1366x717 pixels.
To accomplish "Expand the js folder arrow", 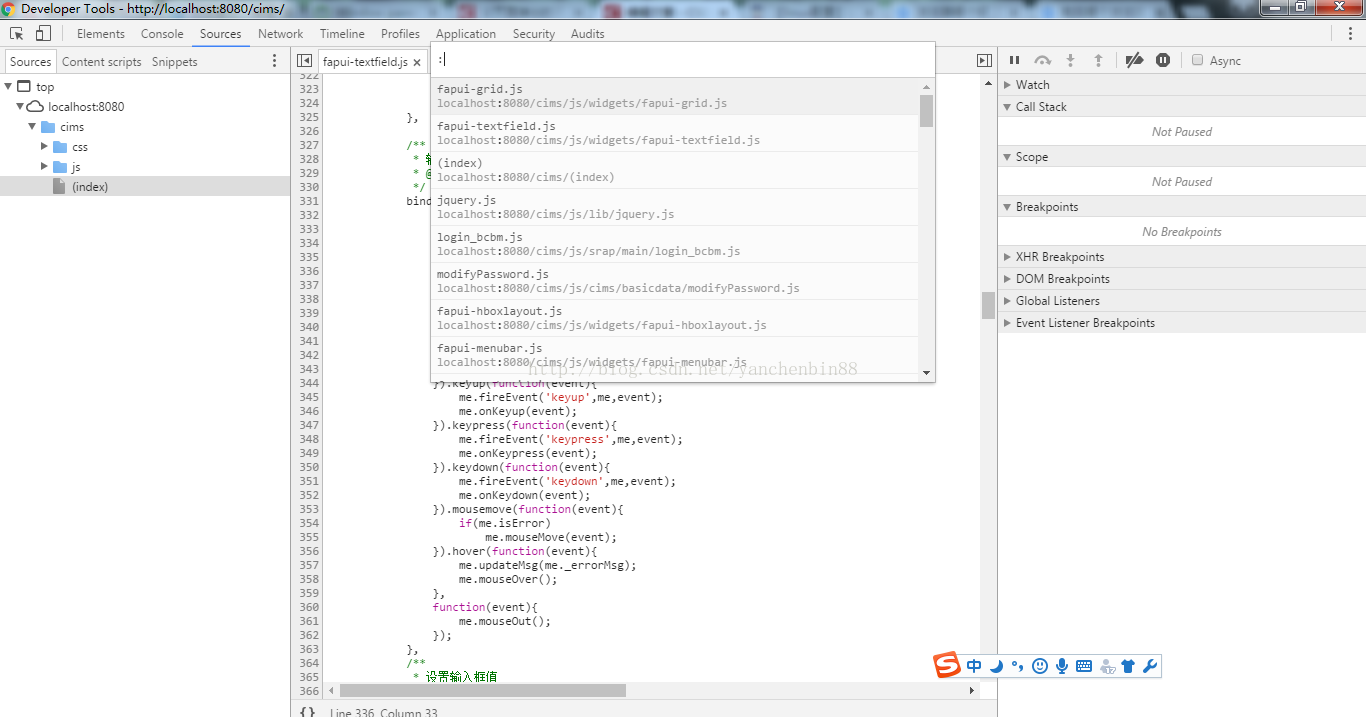I will pos(44,167).
